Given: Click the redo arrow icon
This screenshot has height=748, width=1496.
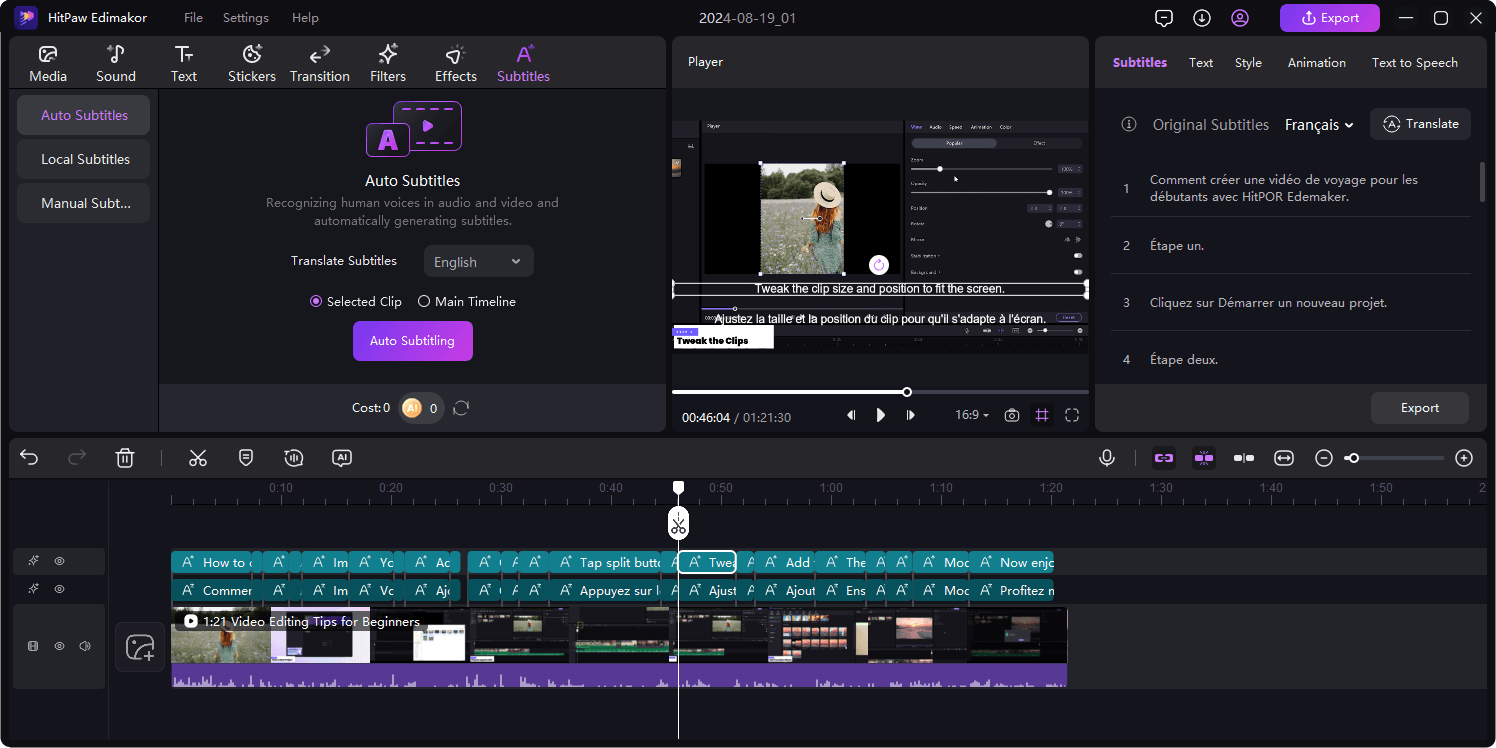Looking at the screenshot, I should [x=77, y=458].
